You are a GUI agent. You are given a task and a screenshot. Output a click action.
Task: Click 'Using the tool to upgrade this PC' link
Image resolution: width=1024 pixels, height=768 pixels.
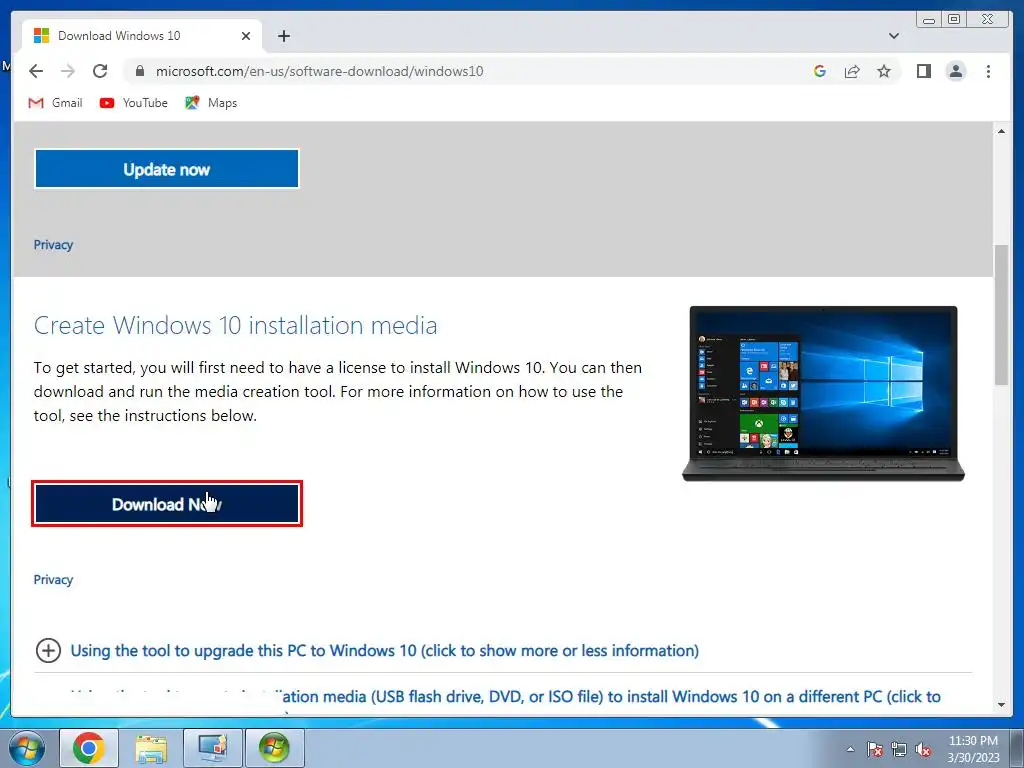[385, 650]
